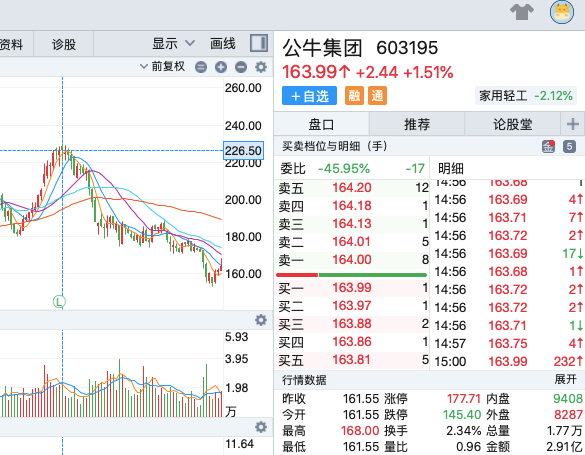Screen dimensions: 585x455
Task: Select 买三 price 163.88
Action: (x=352, y=324)
